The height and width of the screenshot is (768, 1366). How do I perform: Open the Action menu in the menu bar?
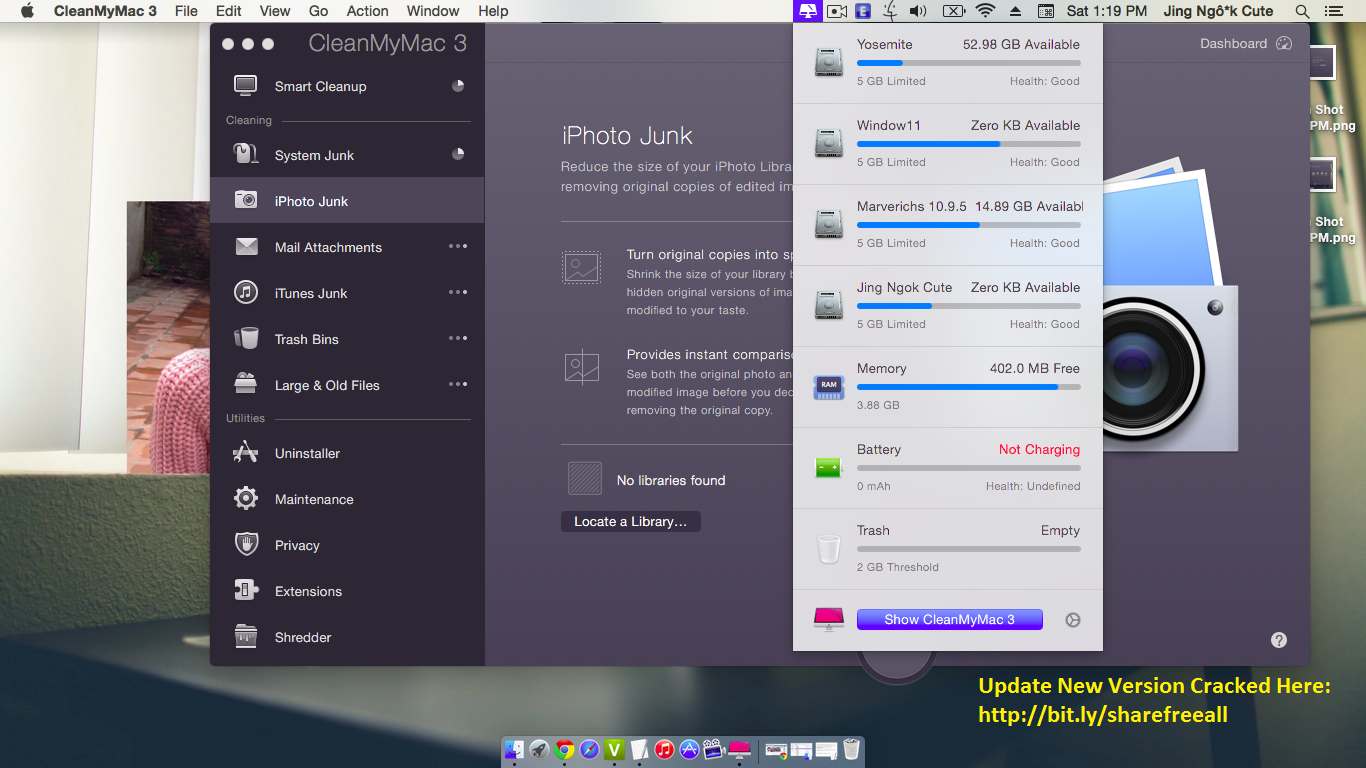coord(367,11)
